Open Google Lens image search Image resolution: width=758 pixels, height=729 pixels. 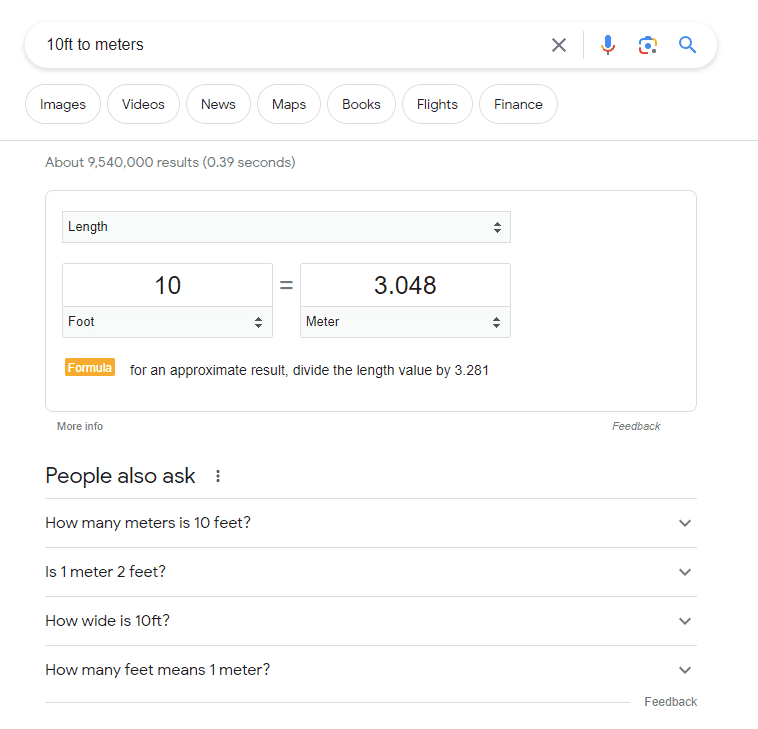click(x=648, y=45)
